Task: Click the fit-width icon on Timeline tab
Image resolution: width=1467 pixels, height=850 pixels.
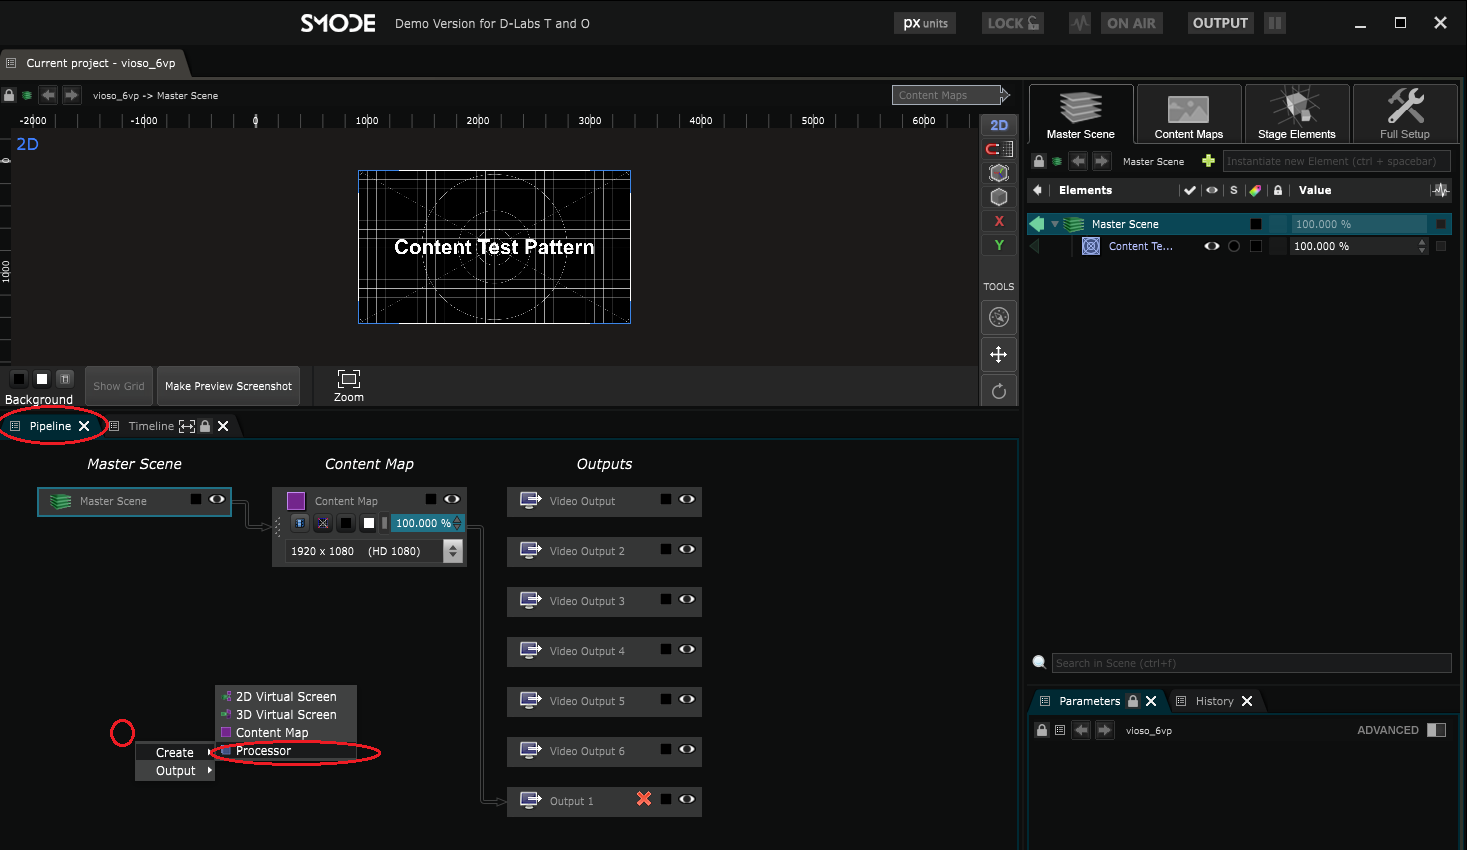Action: 187,426
